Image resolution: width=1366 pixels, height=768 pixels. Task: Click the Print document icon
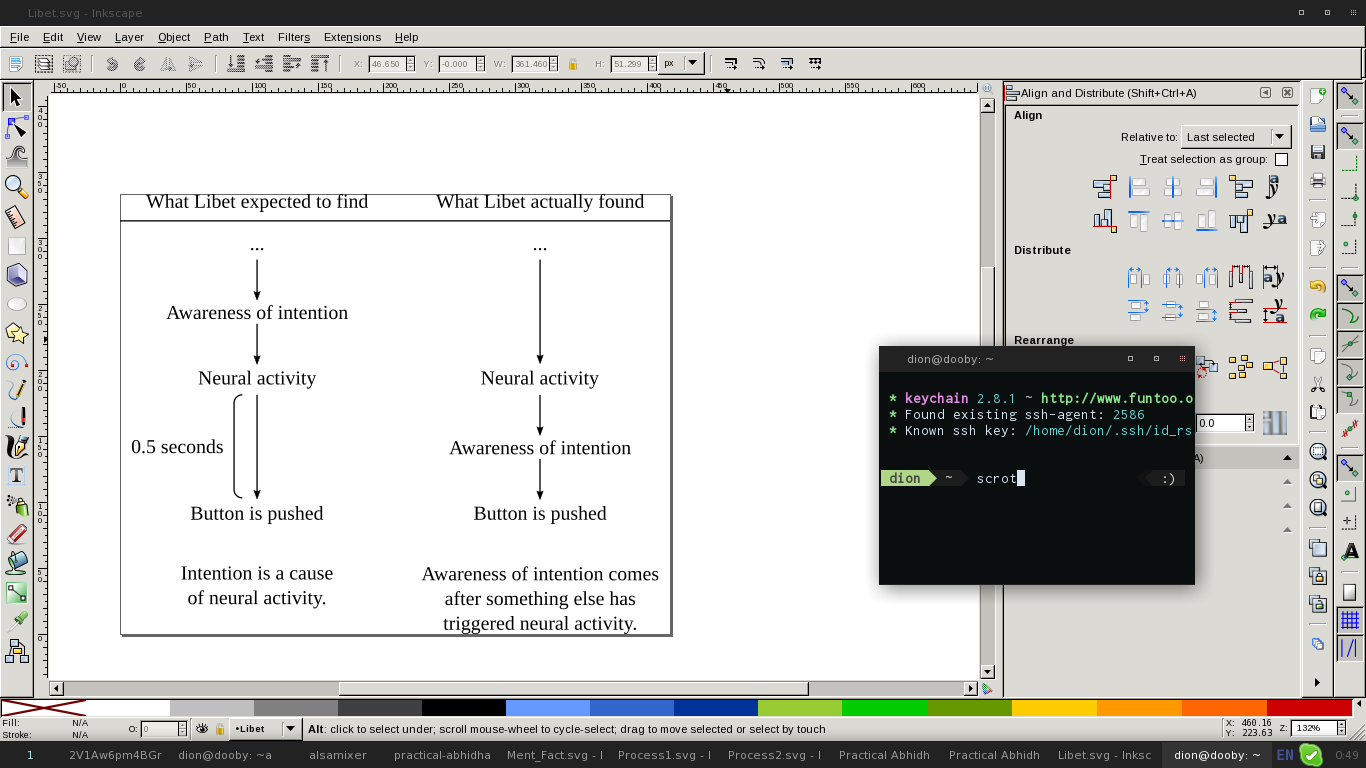1318,181
